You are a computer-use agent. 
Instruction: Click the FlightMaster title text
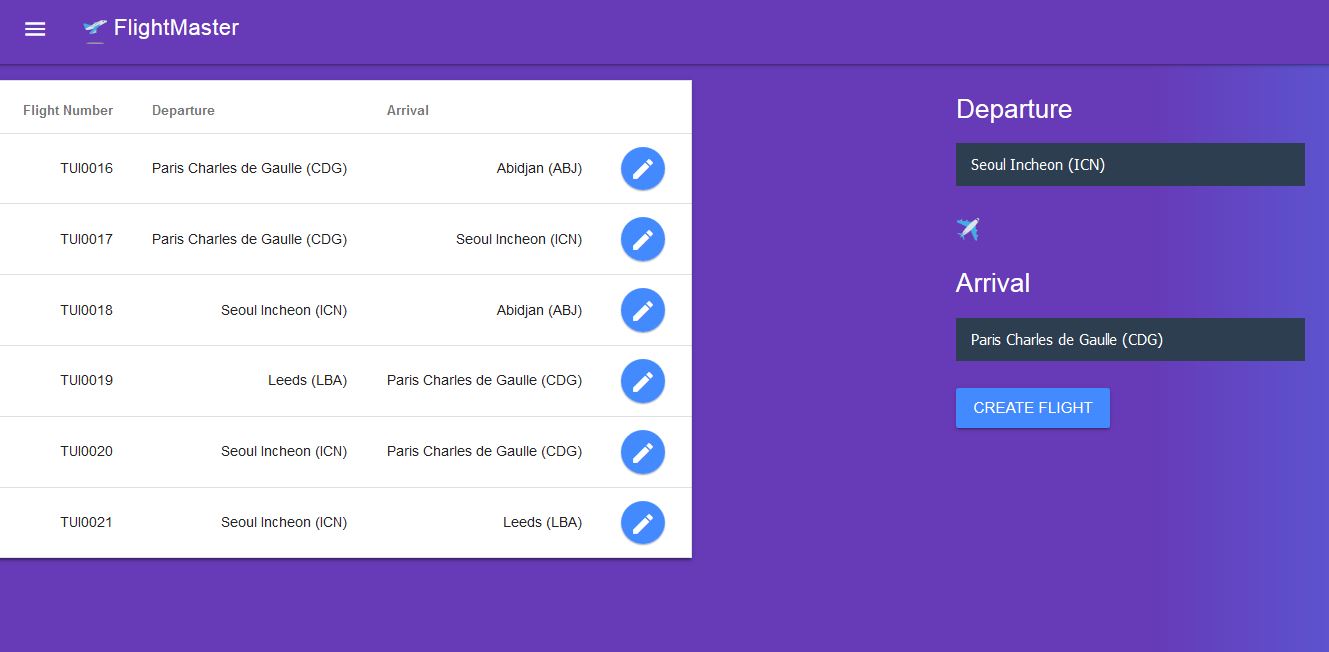(176, 29)
